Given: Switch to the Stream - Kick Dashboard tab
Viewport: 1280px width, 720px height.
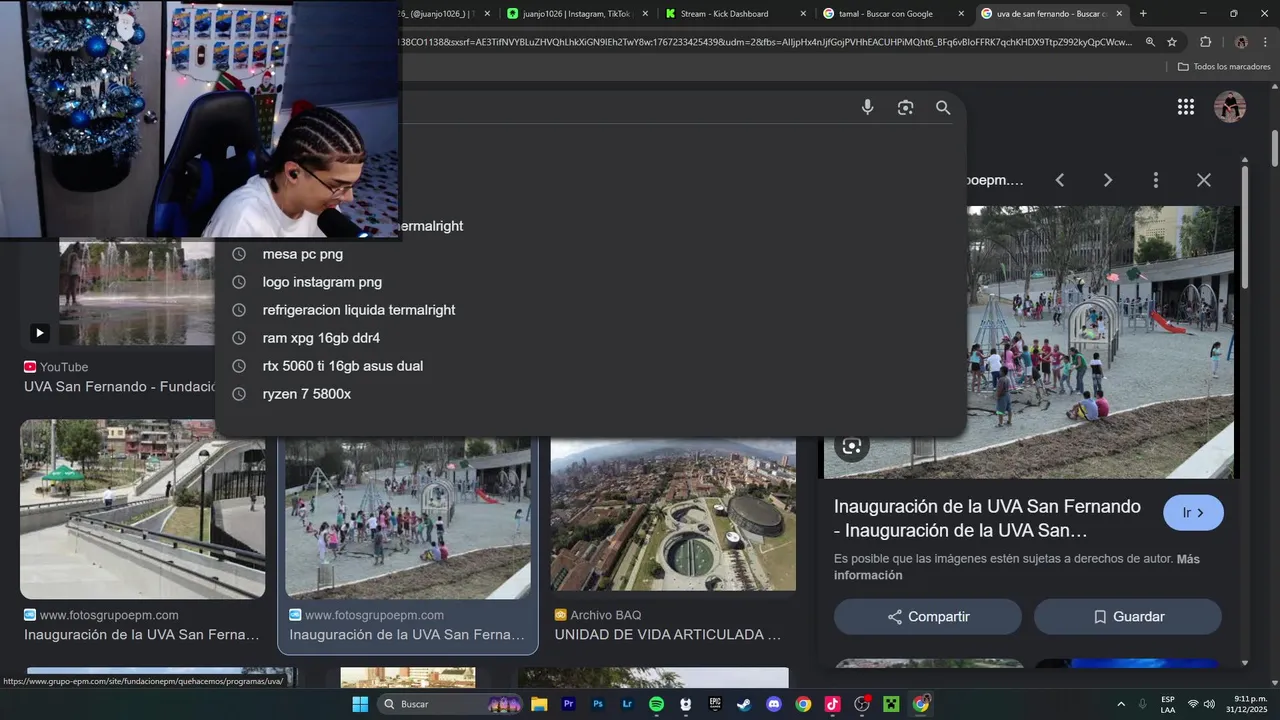Looking at the screenshot, I should pyautogui.click(x=734, y=13).
